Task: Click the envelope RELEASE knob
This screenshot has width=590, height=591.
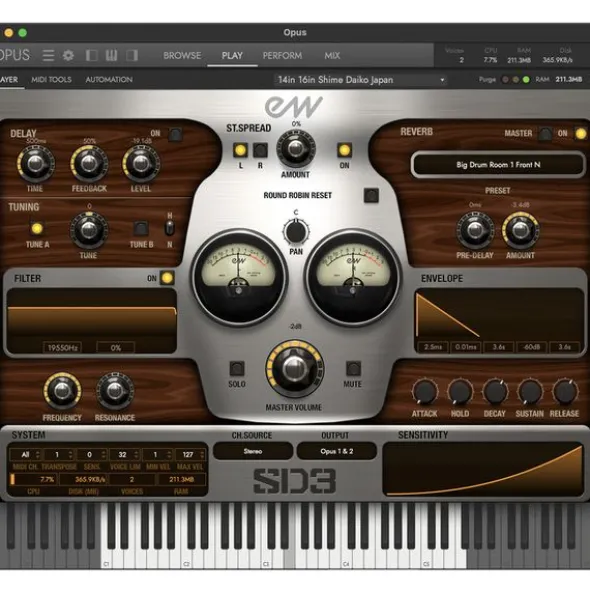Action: [x=565, y=392]
